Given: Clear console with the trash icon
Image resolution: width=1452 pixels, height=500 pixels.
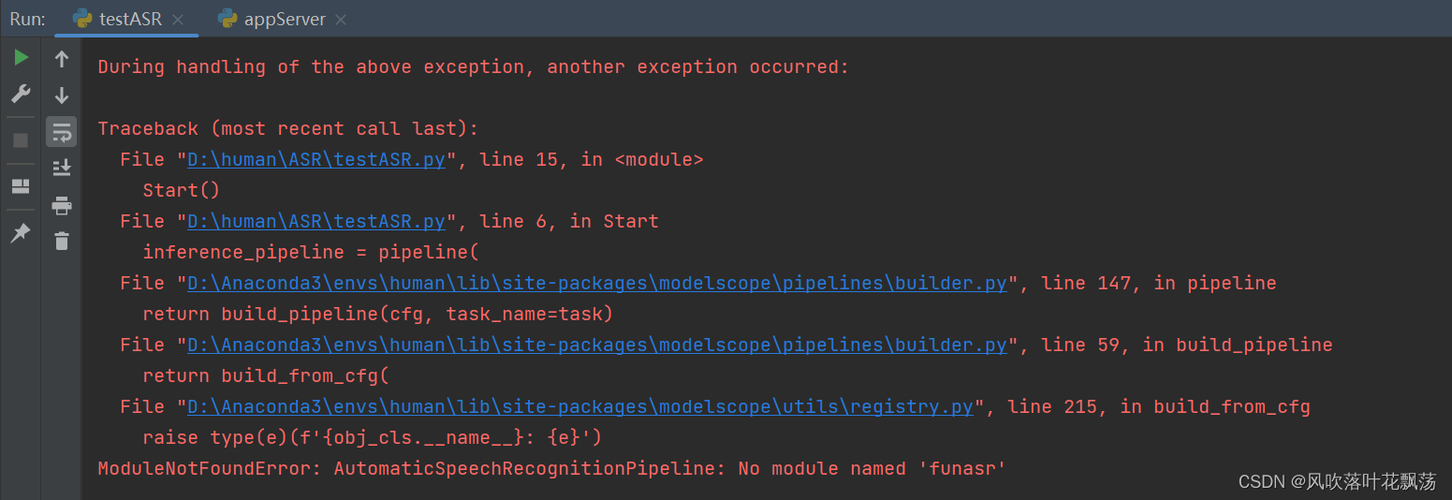Looking at the screenshot, I should (x=61, y=241).
